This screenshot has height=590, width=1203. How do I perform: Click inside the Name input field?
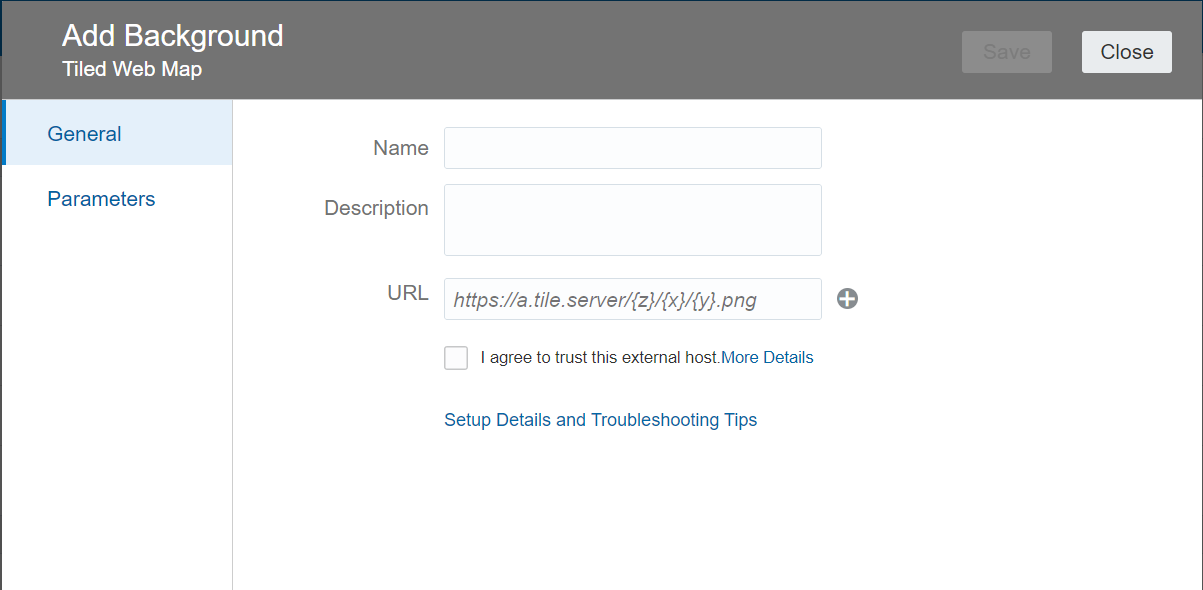[x=632, y=147]
